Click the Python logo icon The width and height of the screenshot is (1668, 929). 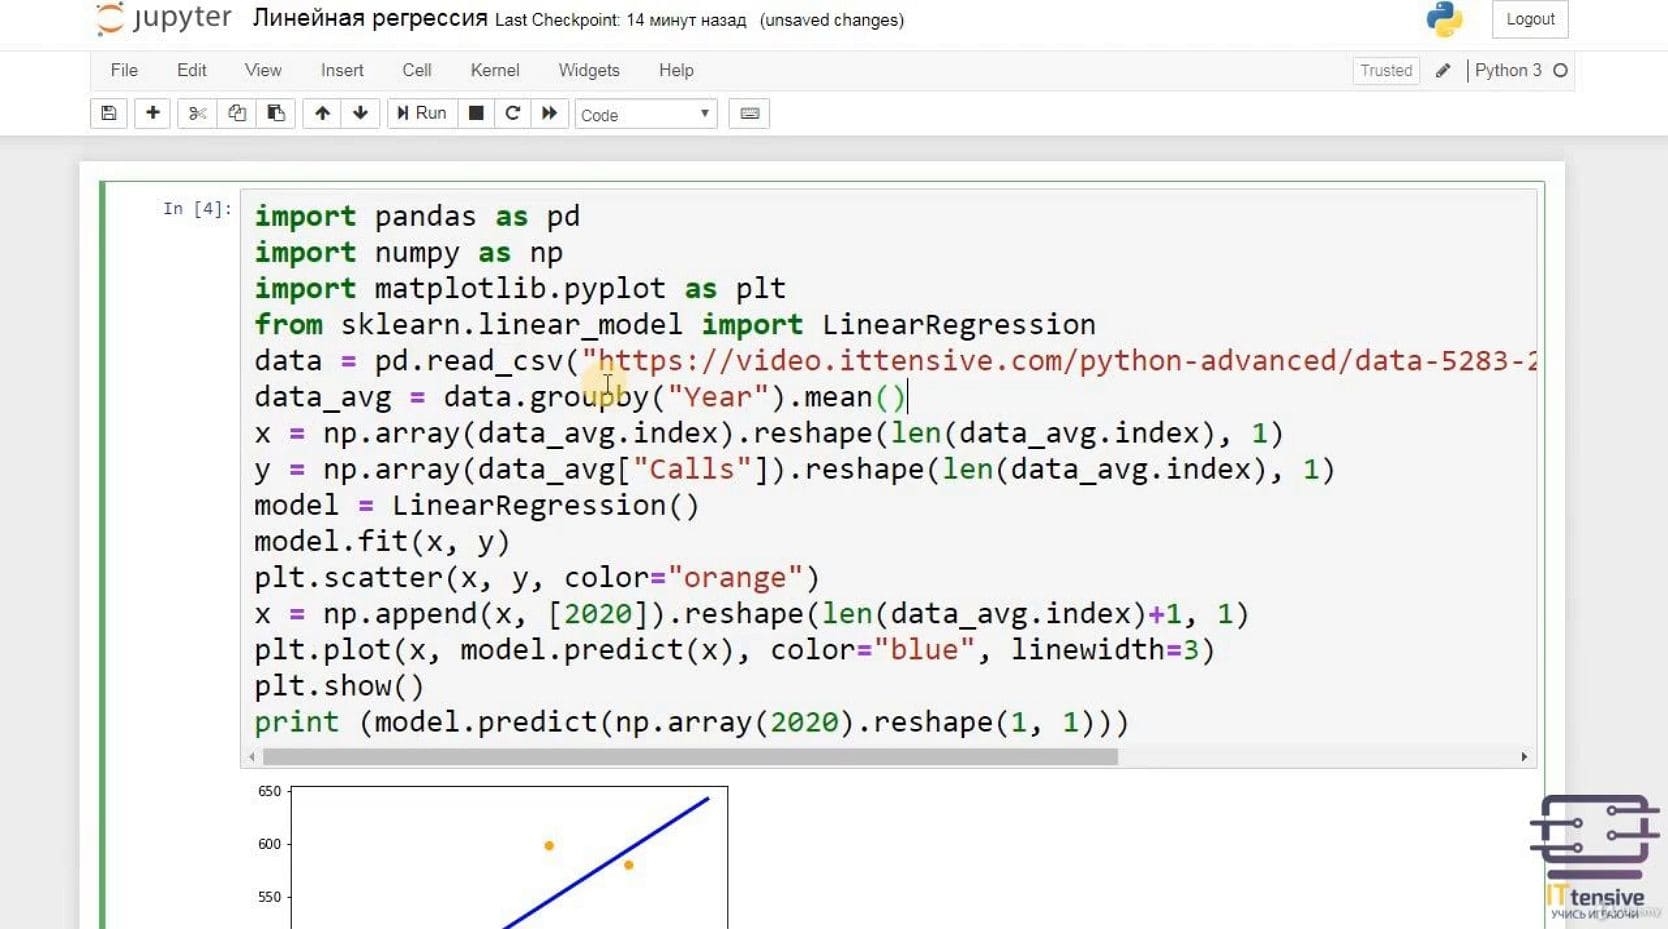point(1444,19)
